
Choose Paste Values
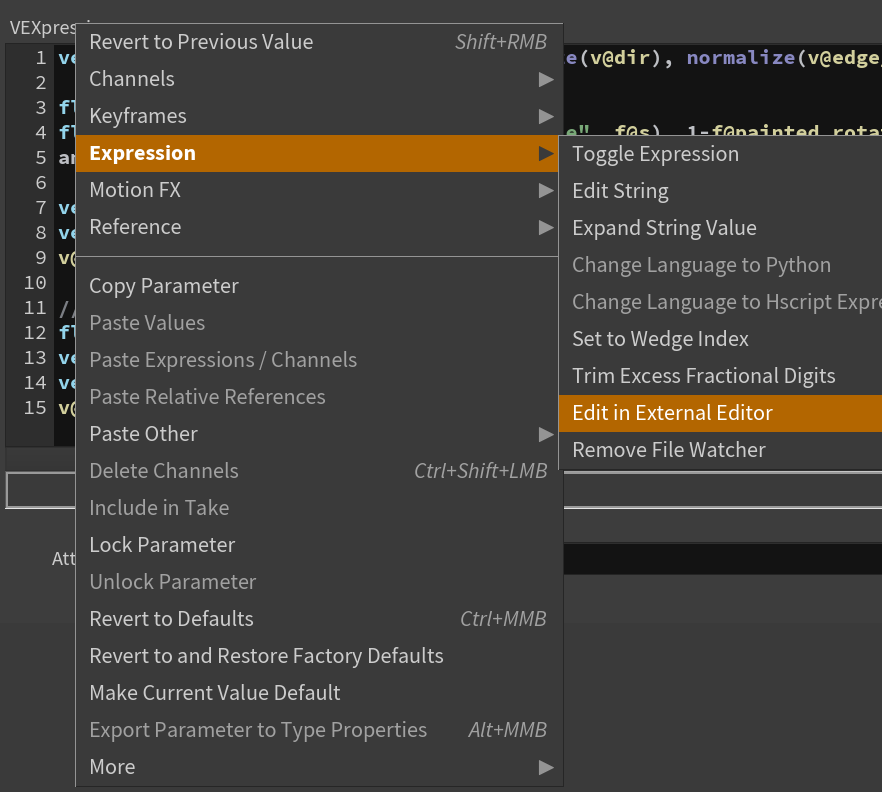pos(319,323)
